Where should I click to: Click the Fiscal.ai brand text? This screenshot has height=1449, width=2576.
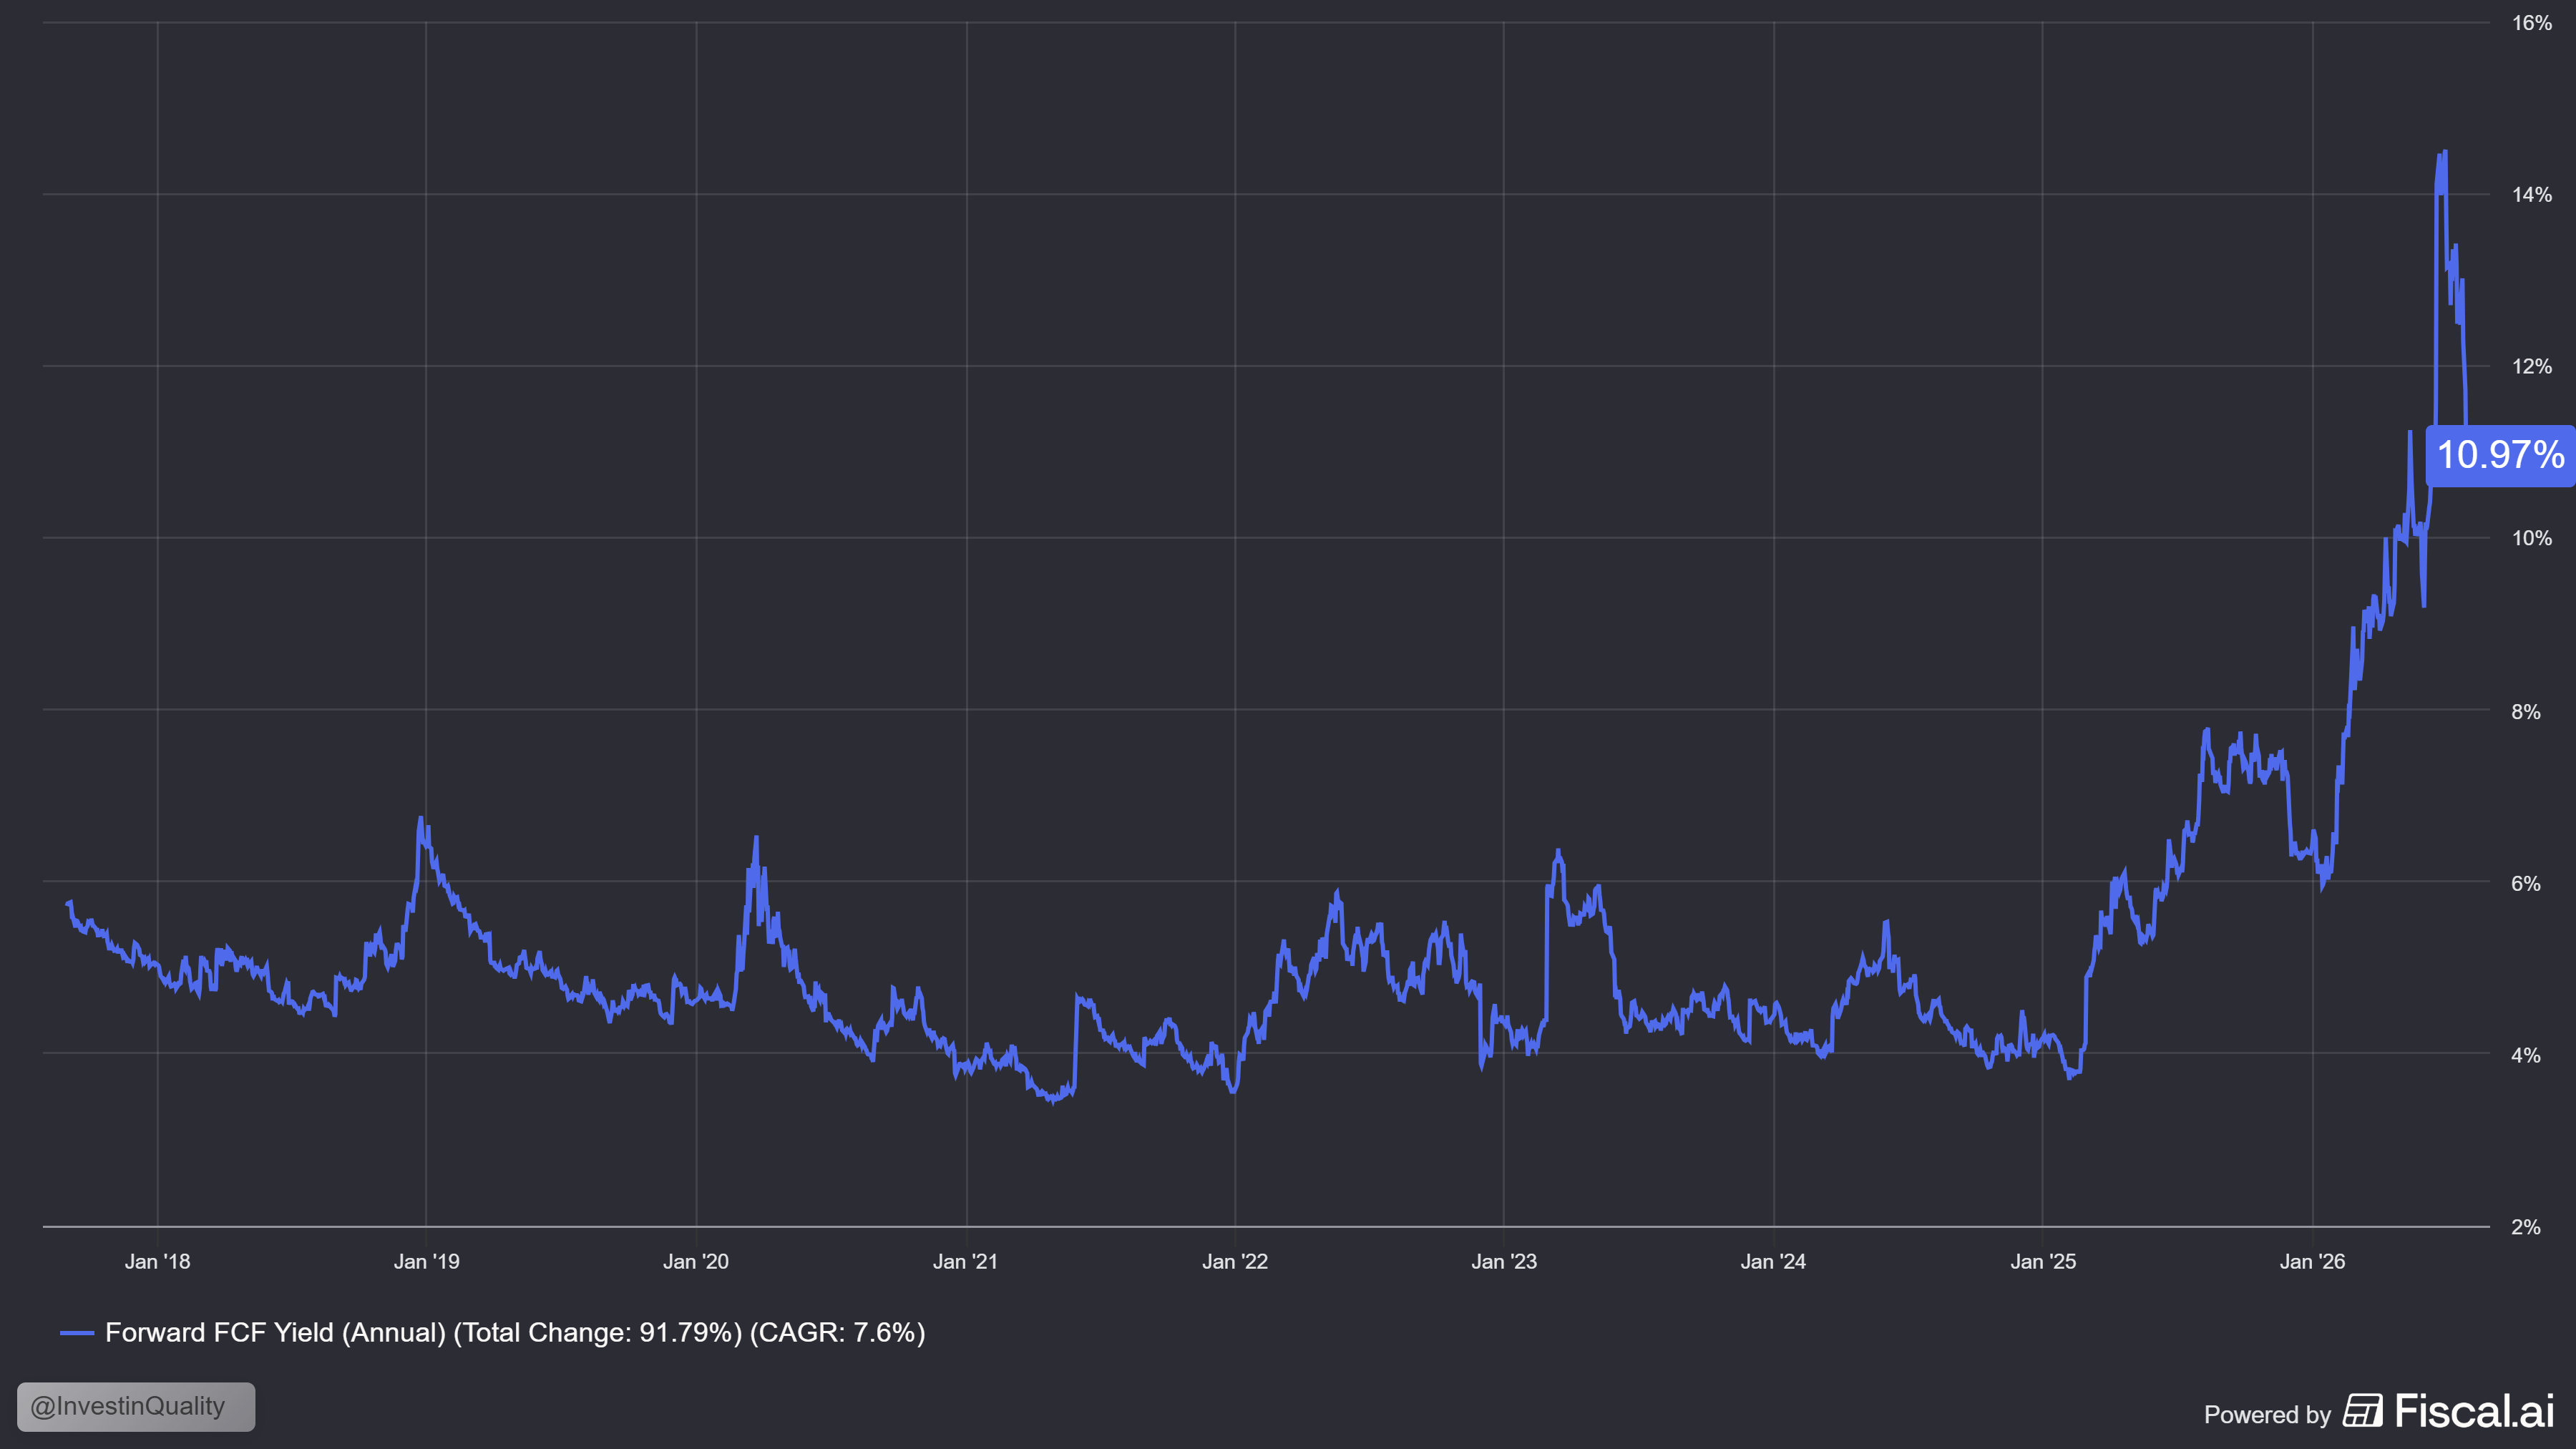(x=2475, y=1411)
